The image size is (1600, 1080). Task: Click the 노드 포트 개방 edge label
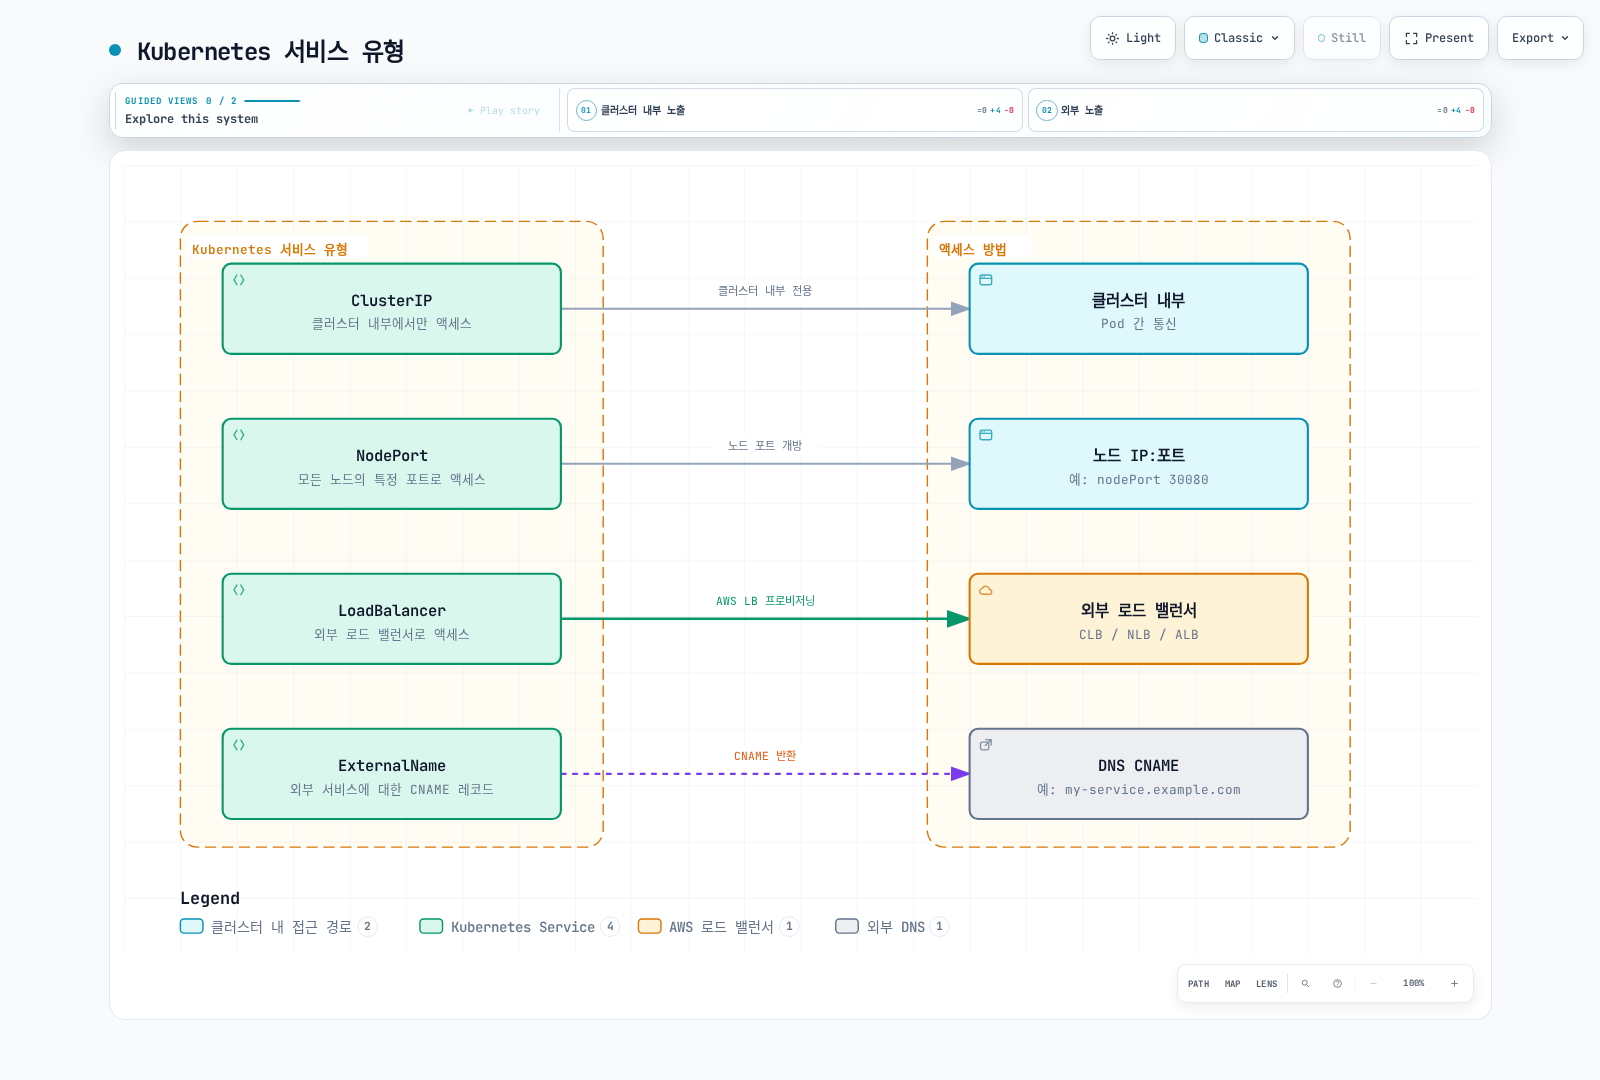click(765, 446)
